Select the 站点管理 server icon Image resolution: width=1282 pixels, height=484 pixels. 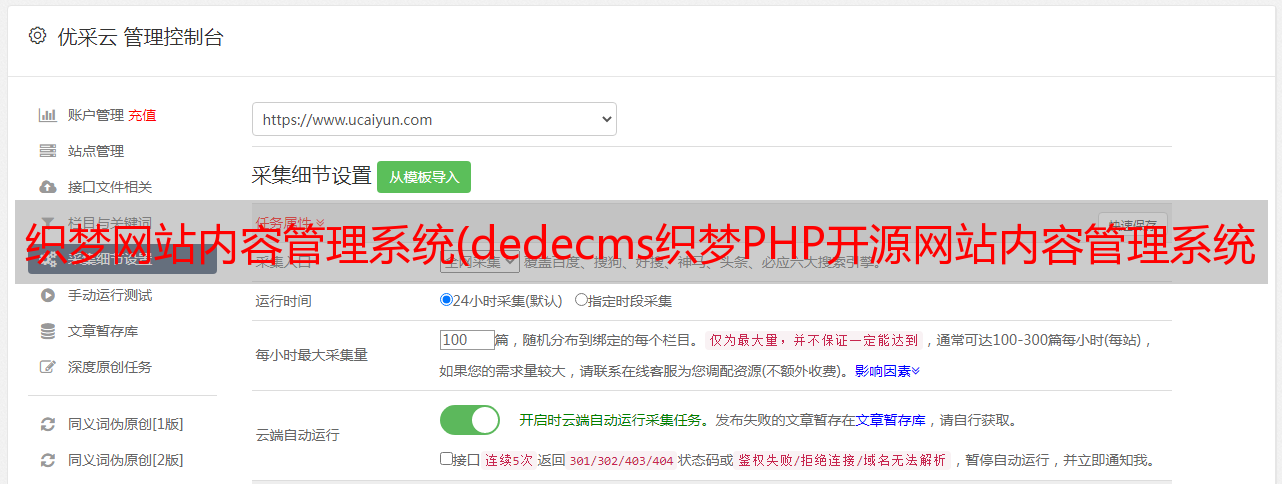coord(47,151)
